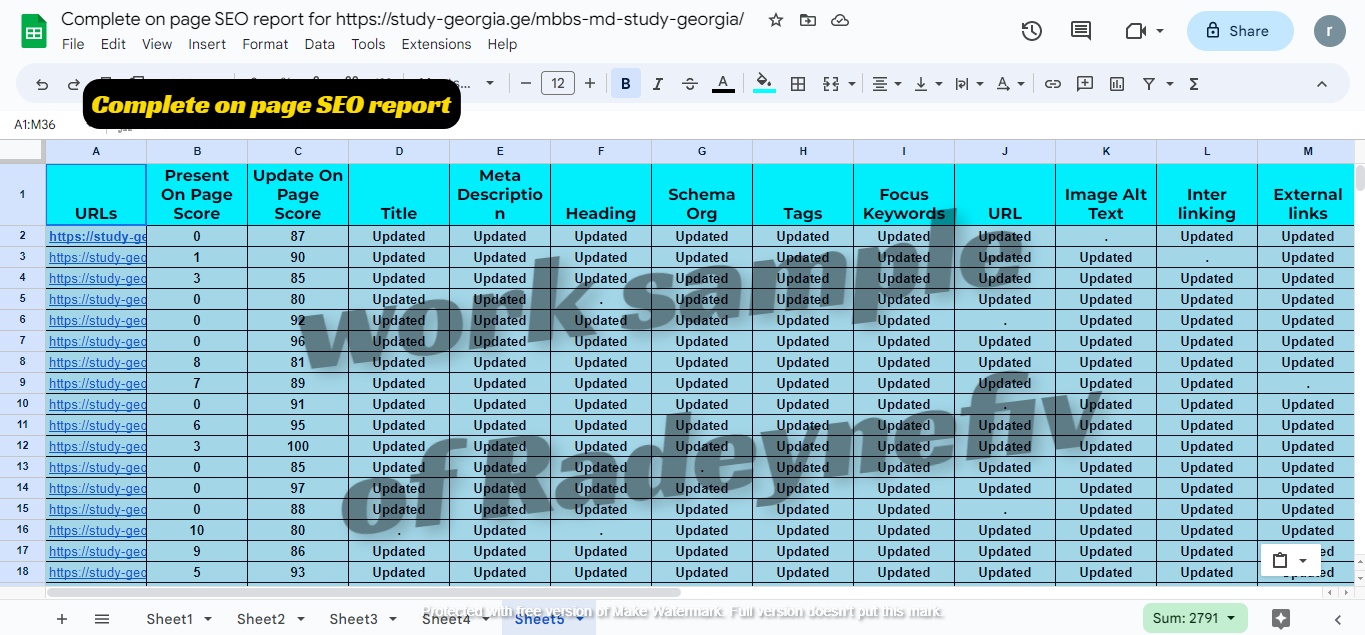Viewport: 1365px width, 635px height.
Task: Create a filter with the filter icon
Action: pyautogui.click(x=1148, y=83)
